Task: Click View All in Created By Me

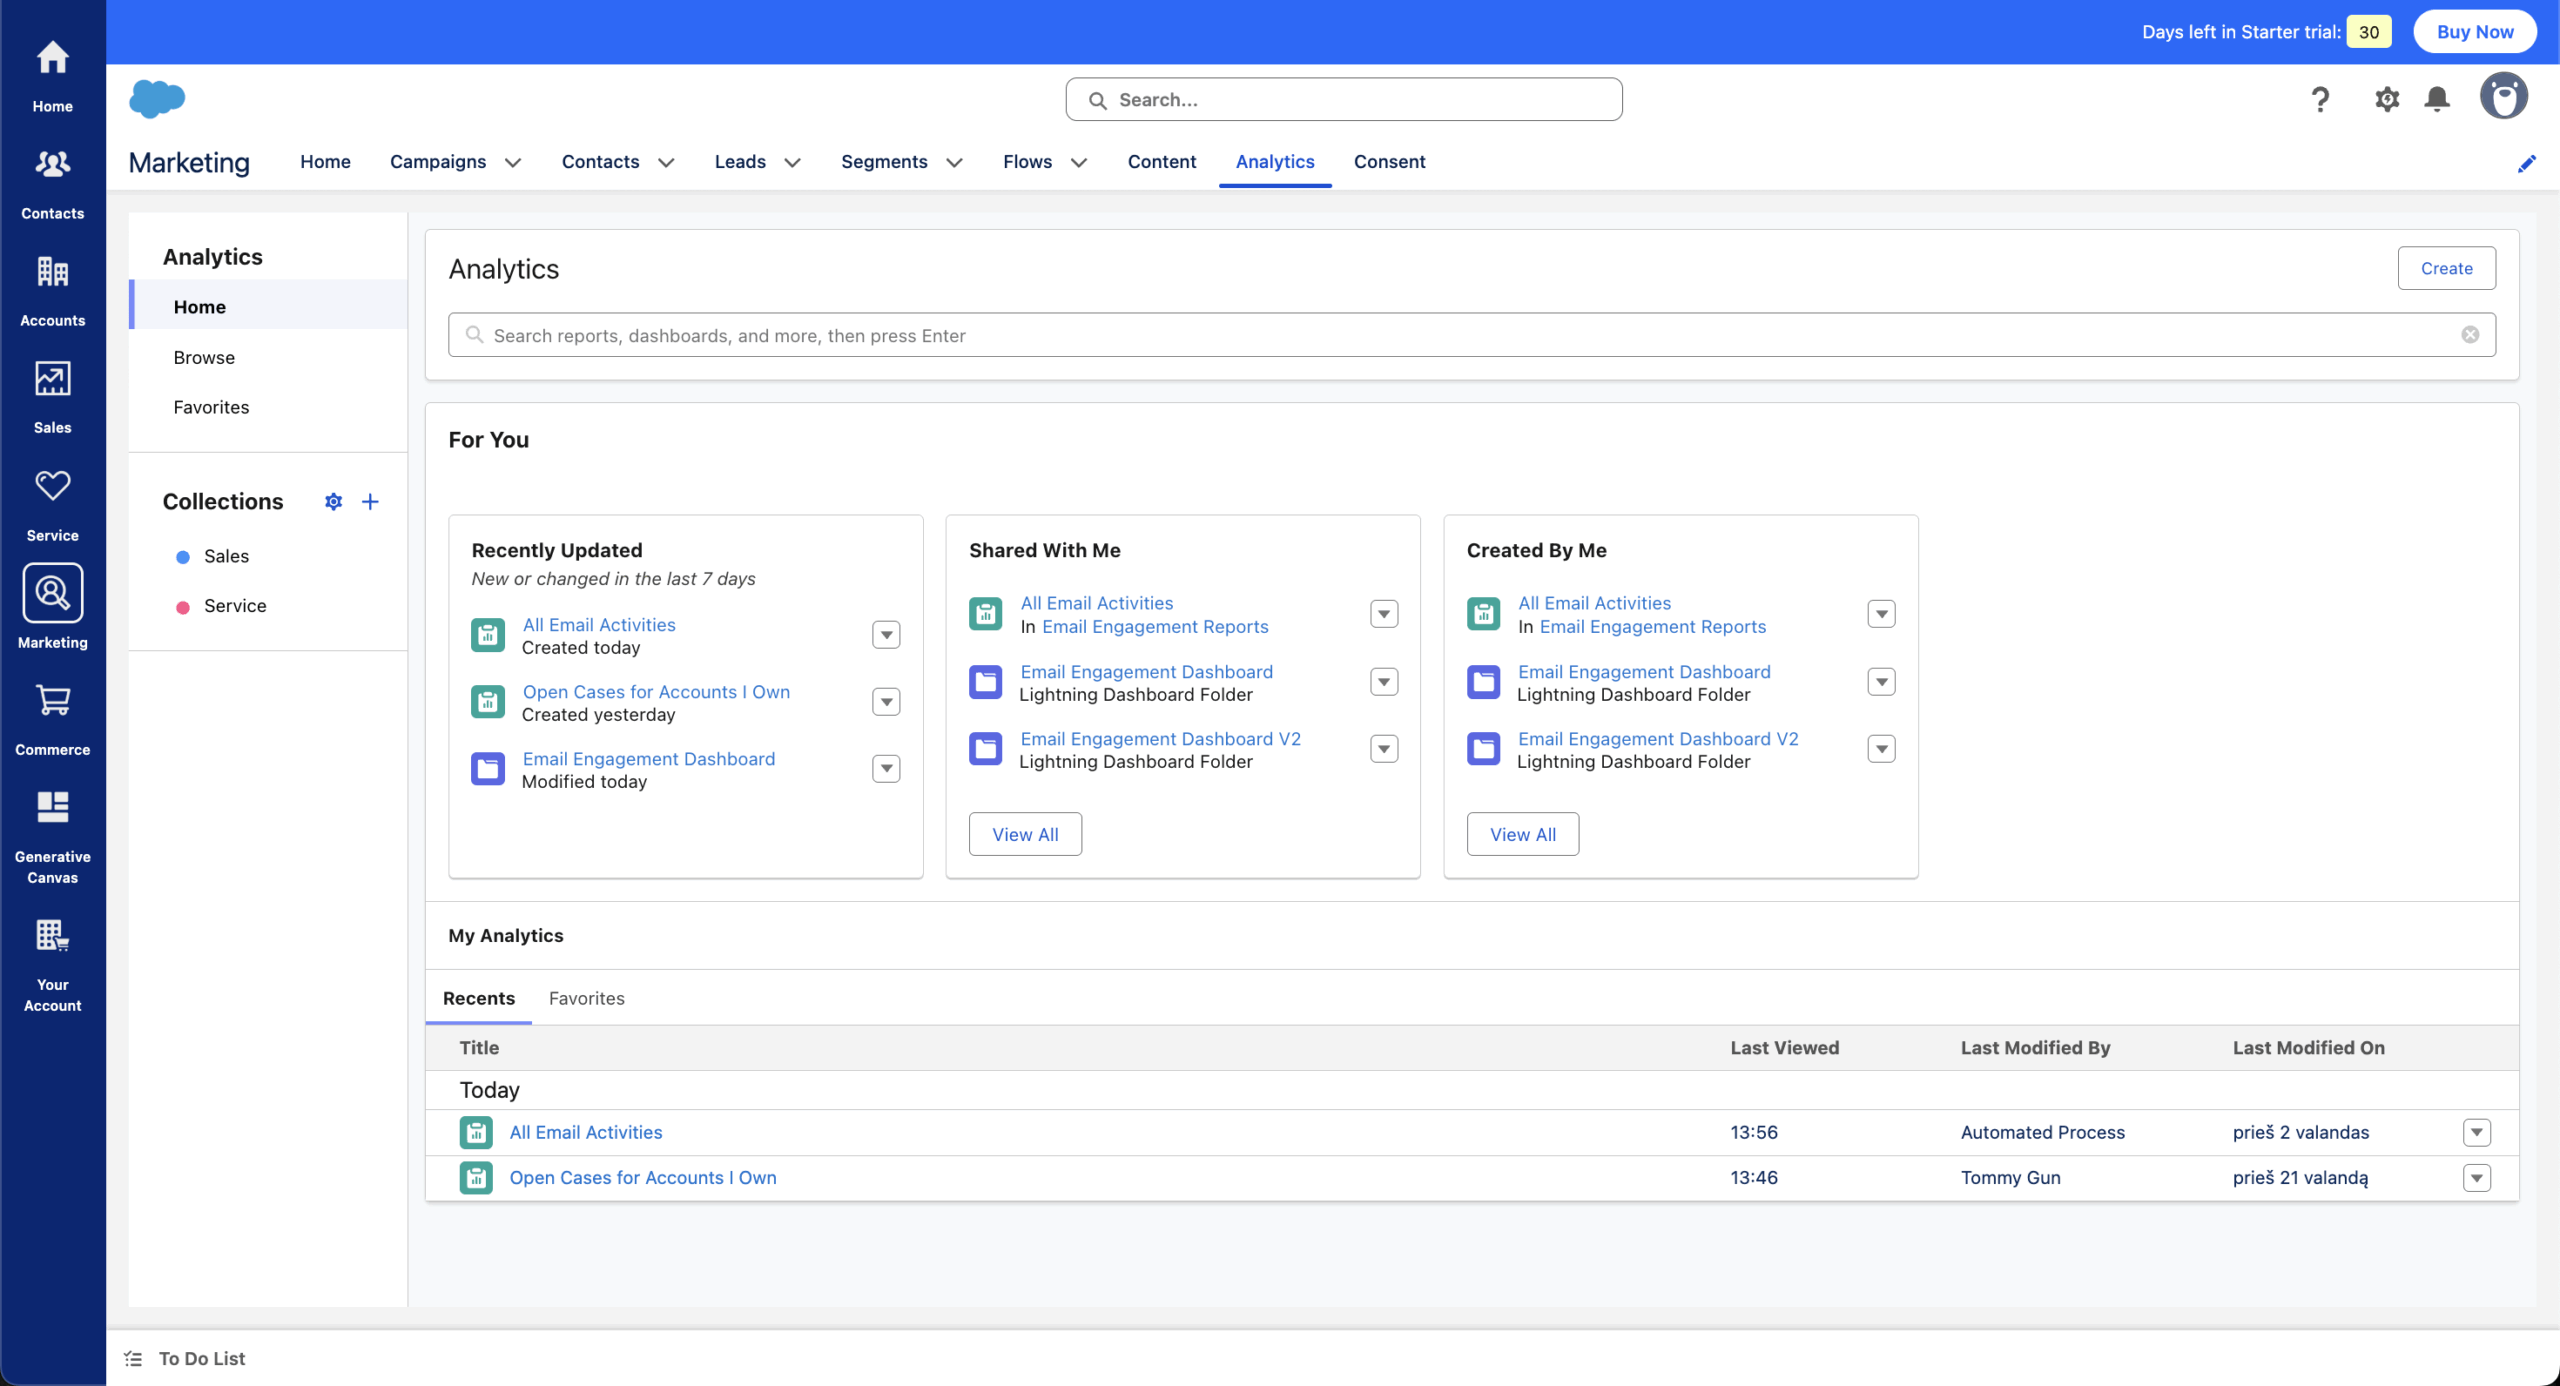Action: point(1523,834)
